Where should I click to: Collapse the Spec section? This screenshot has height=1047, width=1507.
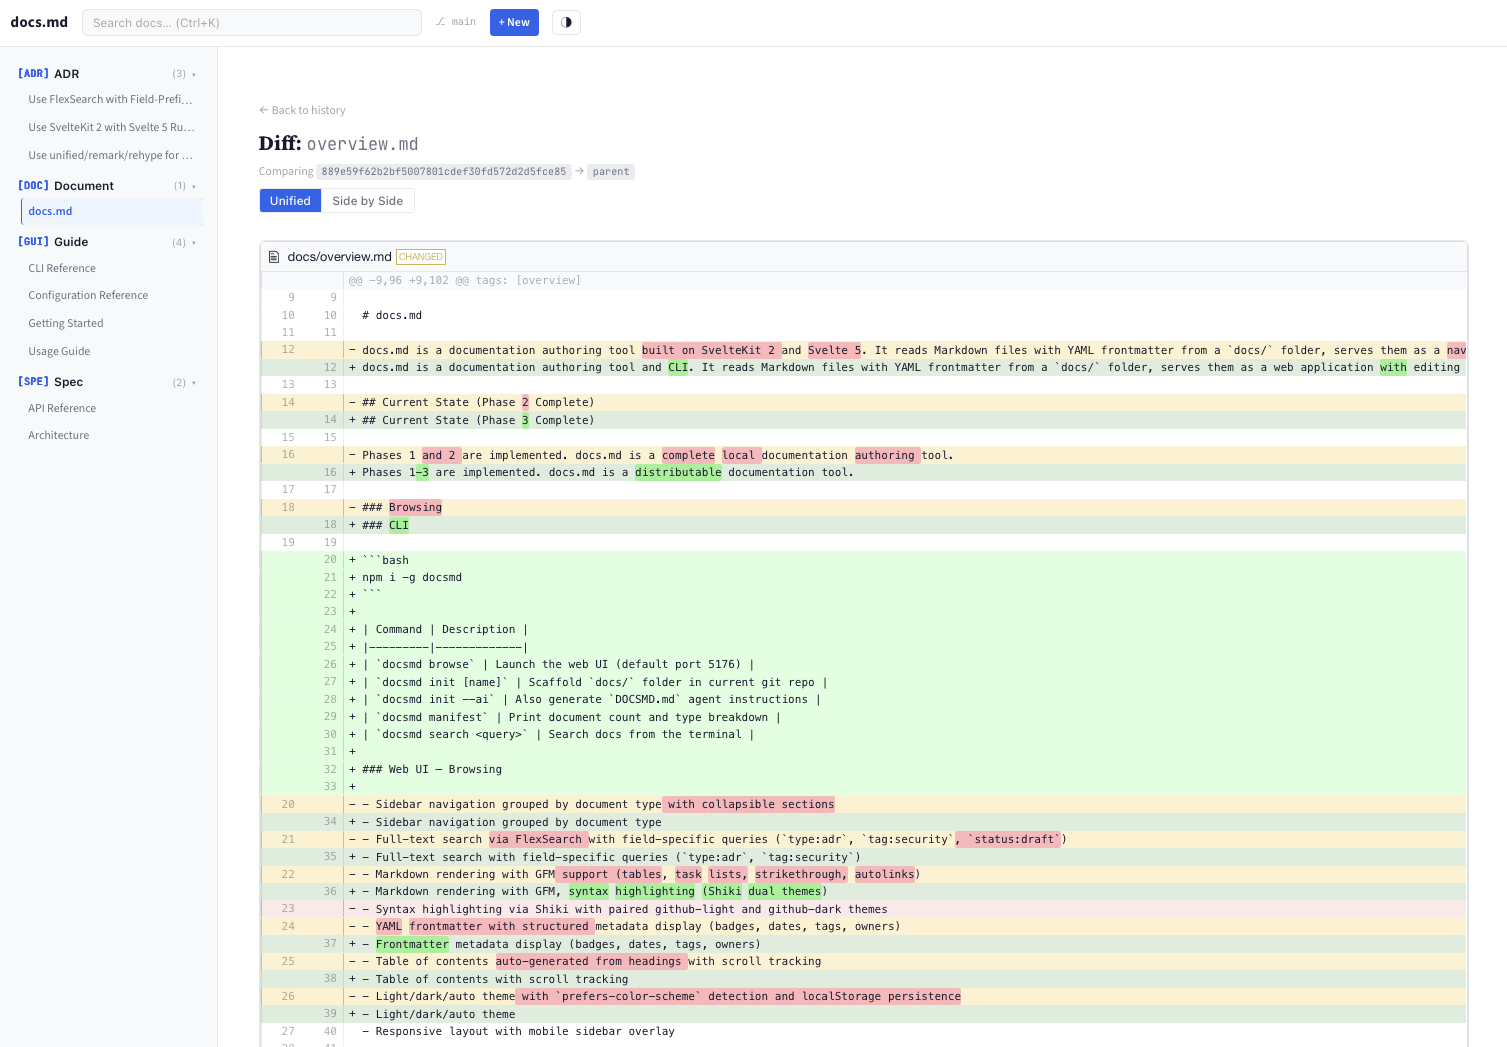click(194, 382)
